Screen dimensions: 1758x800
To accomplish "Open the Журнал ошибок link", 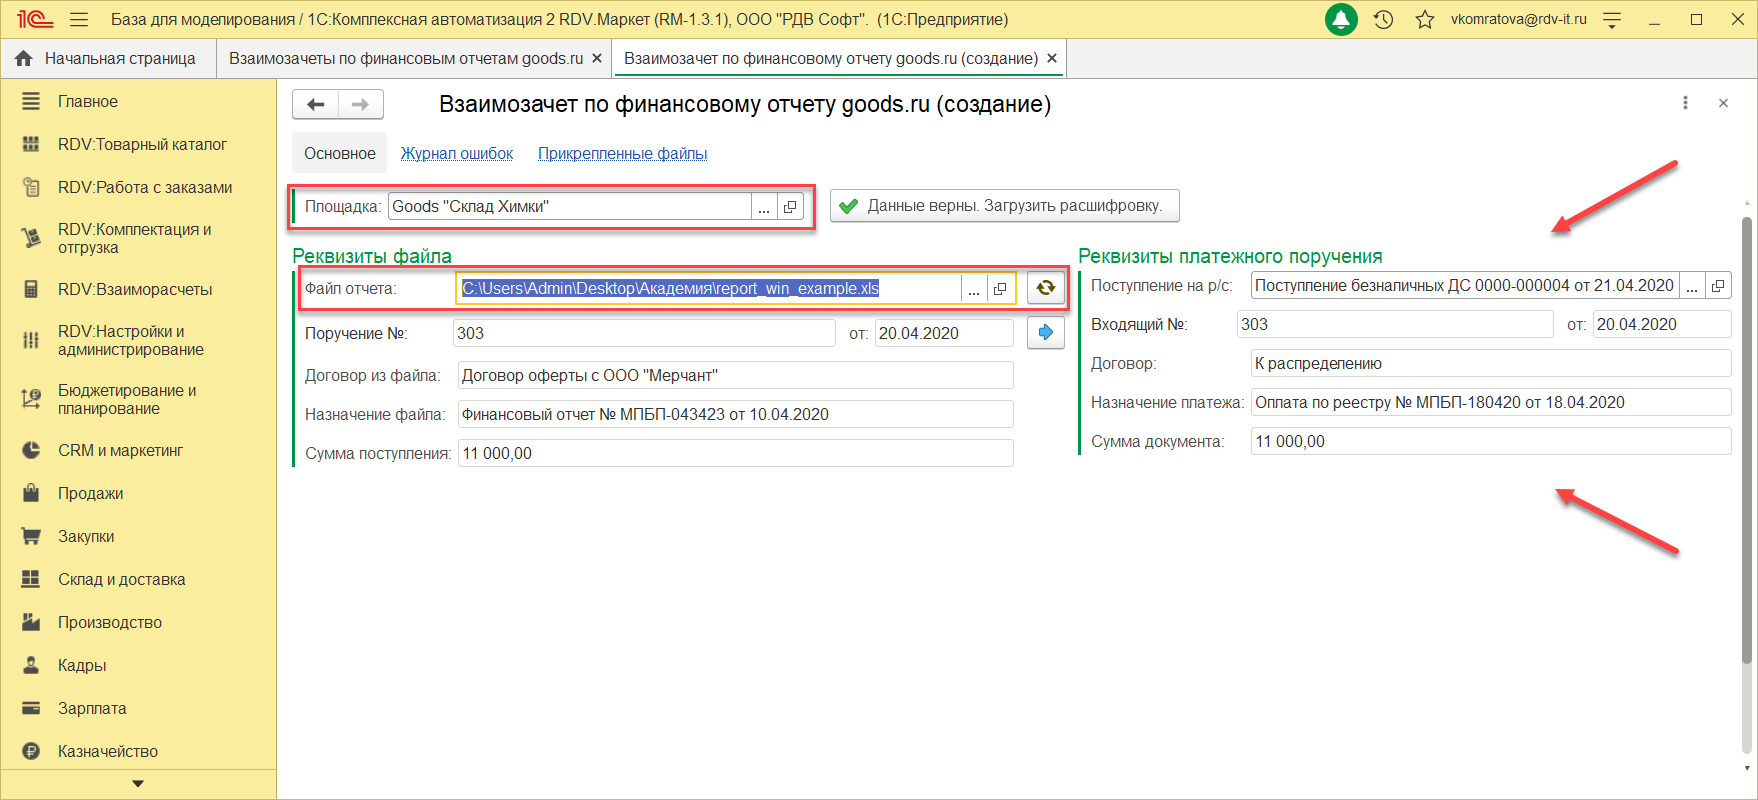I will 456,153.
